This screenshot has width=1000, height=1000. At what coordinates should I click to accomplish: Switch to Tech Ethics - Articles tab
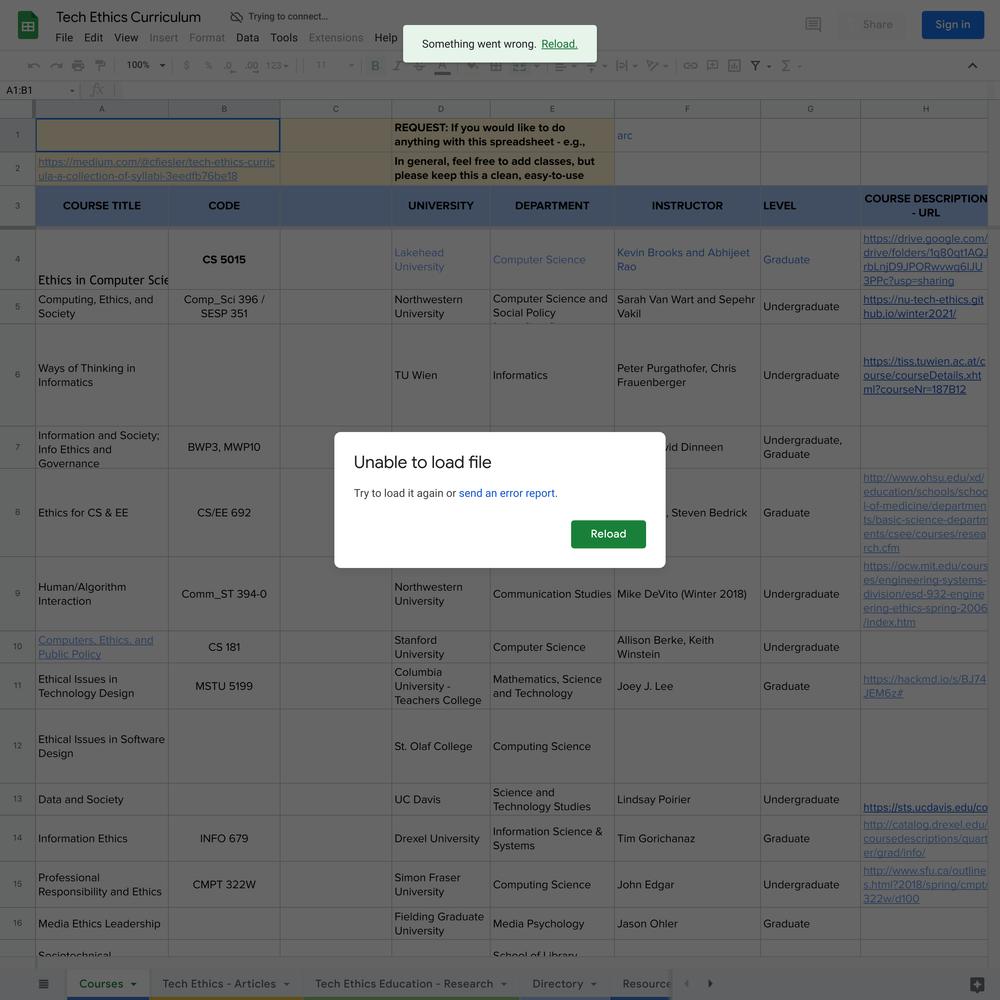point(219,983)
